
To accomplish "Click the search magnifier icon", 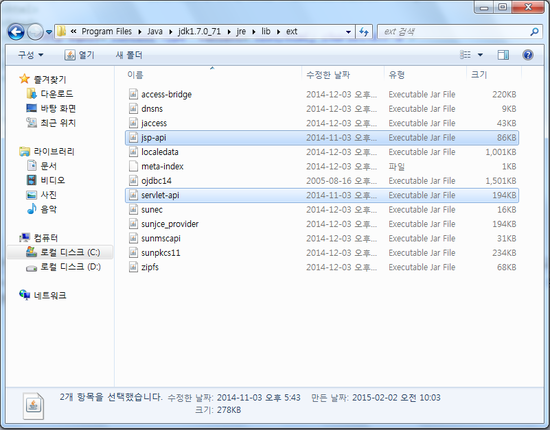I will [534, 32].
